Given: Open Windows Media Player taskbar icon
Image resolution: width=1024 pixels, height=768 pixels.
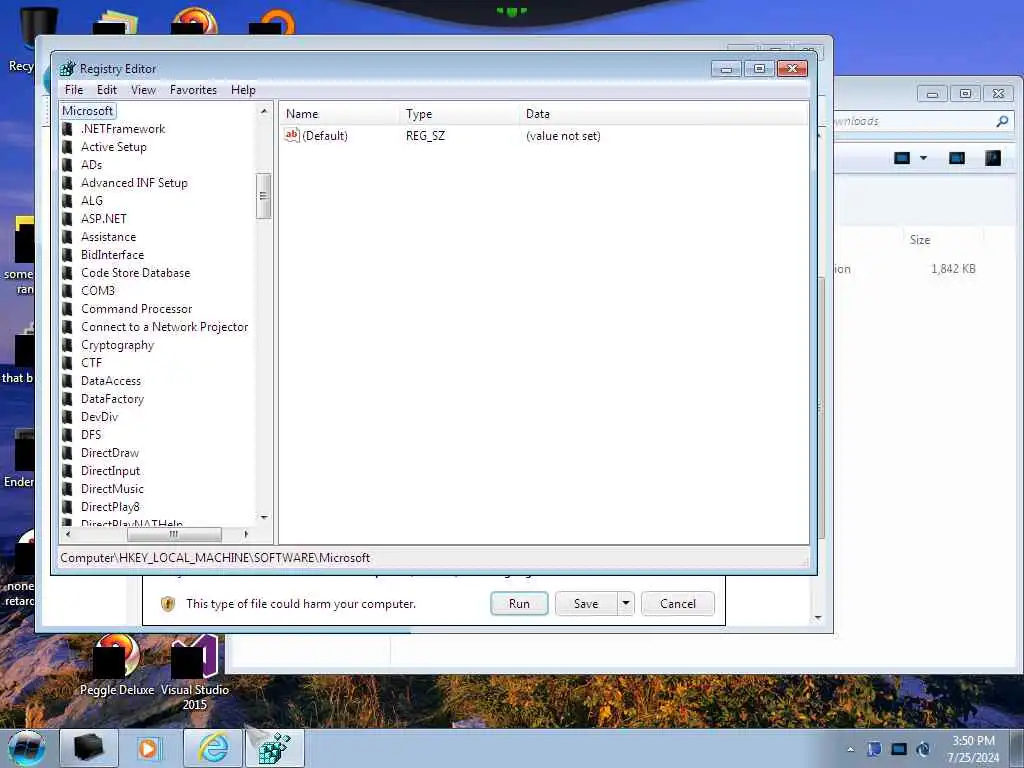Looking at the screenshot, I should point(149,748).
